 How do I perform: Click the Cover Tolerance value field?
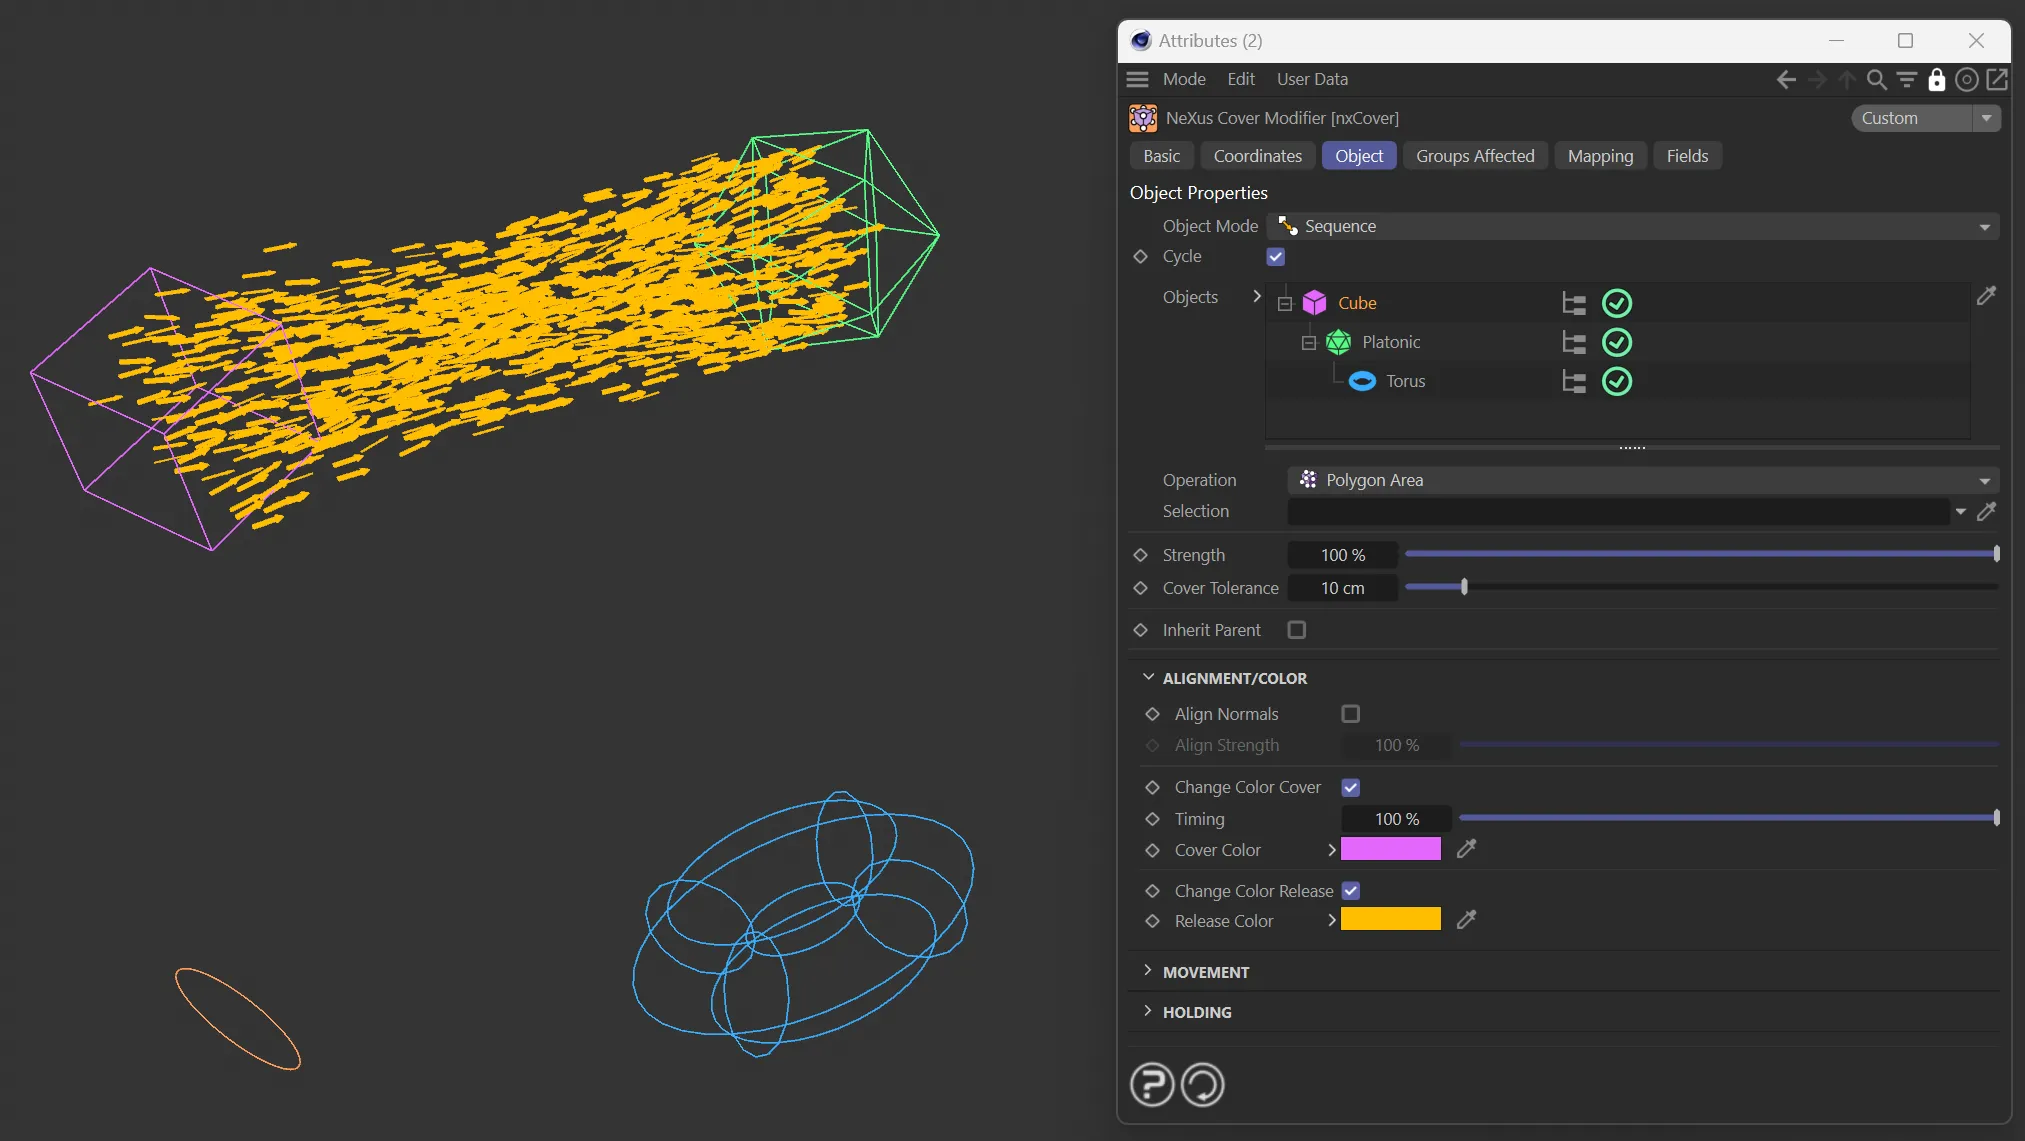1342,588
